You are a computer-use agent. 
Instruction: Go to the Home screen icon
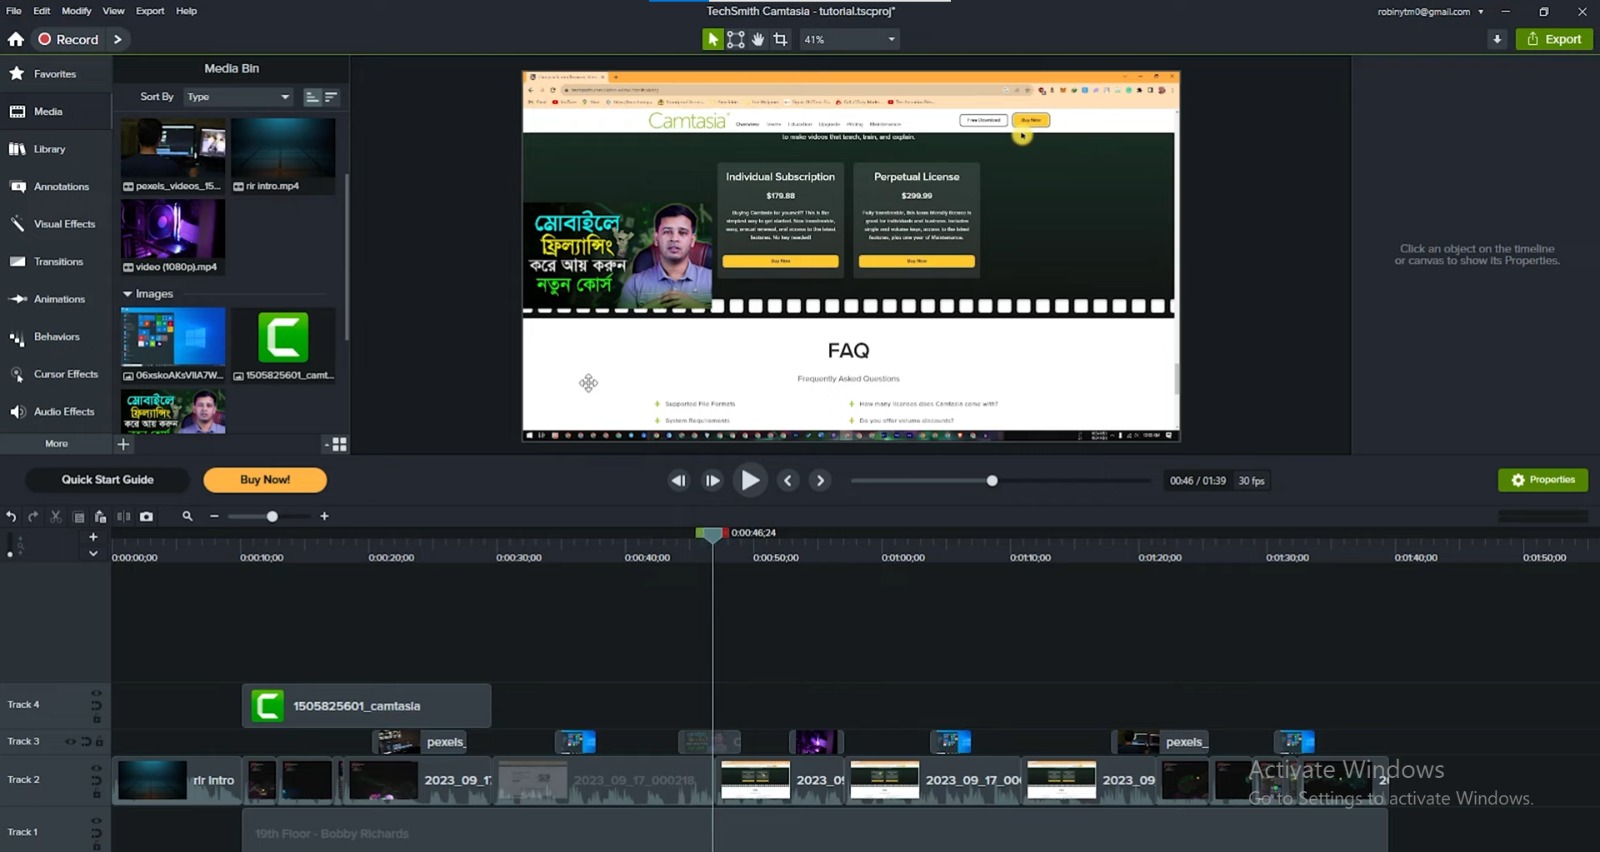(16, 39)
